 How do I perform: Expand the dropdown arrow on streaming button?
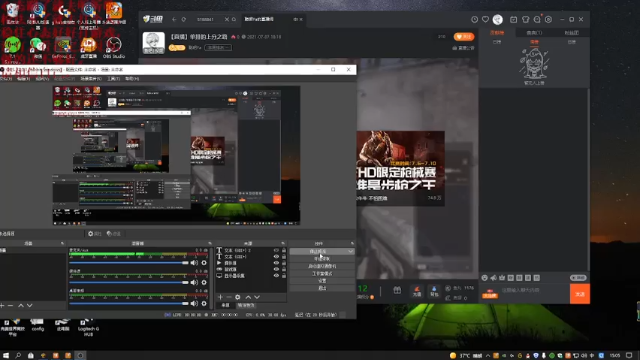pos(350,251)
